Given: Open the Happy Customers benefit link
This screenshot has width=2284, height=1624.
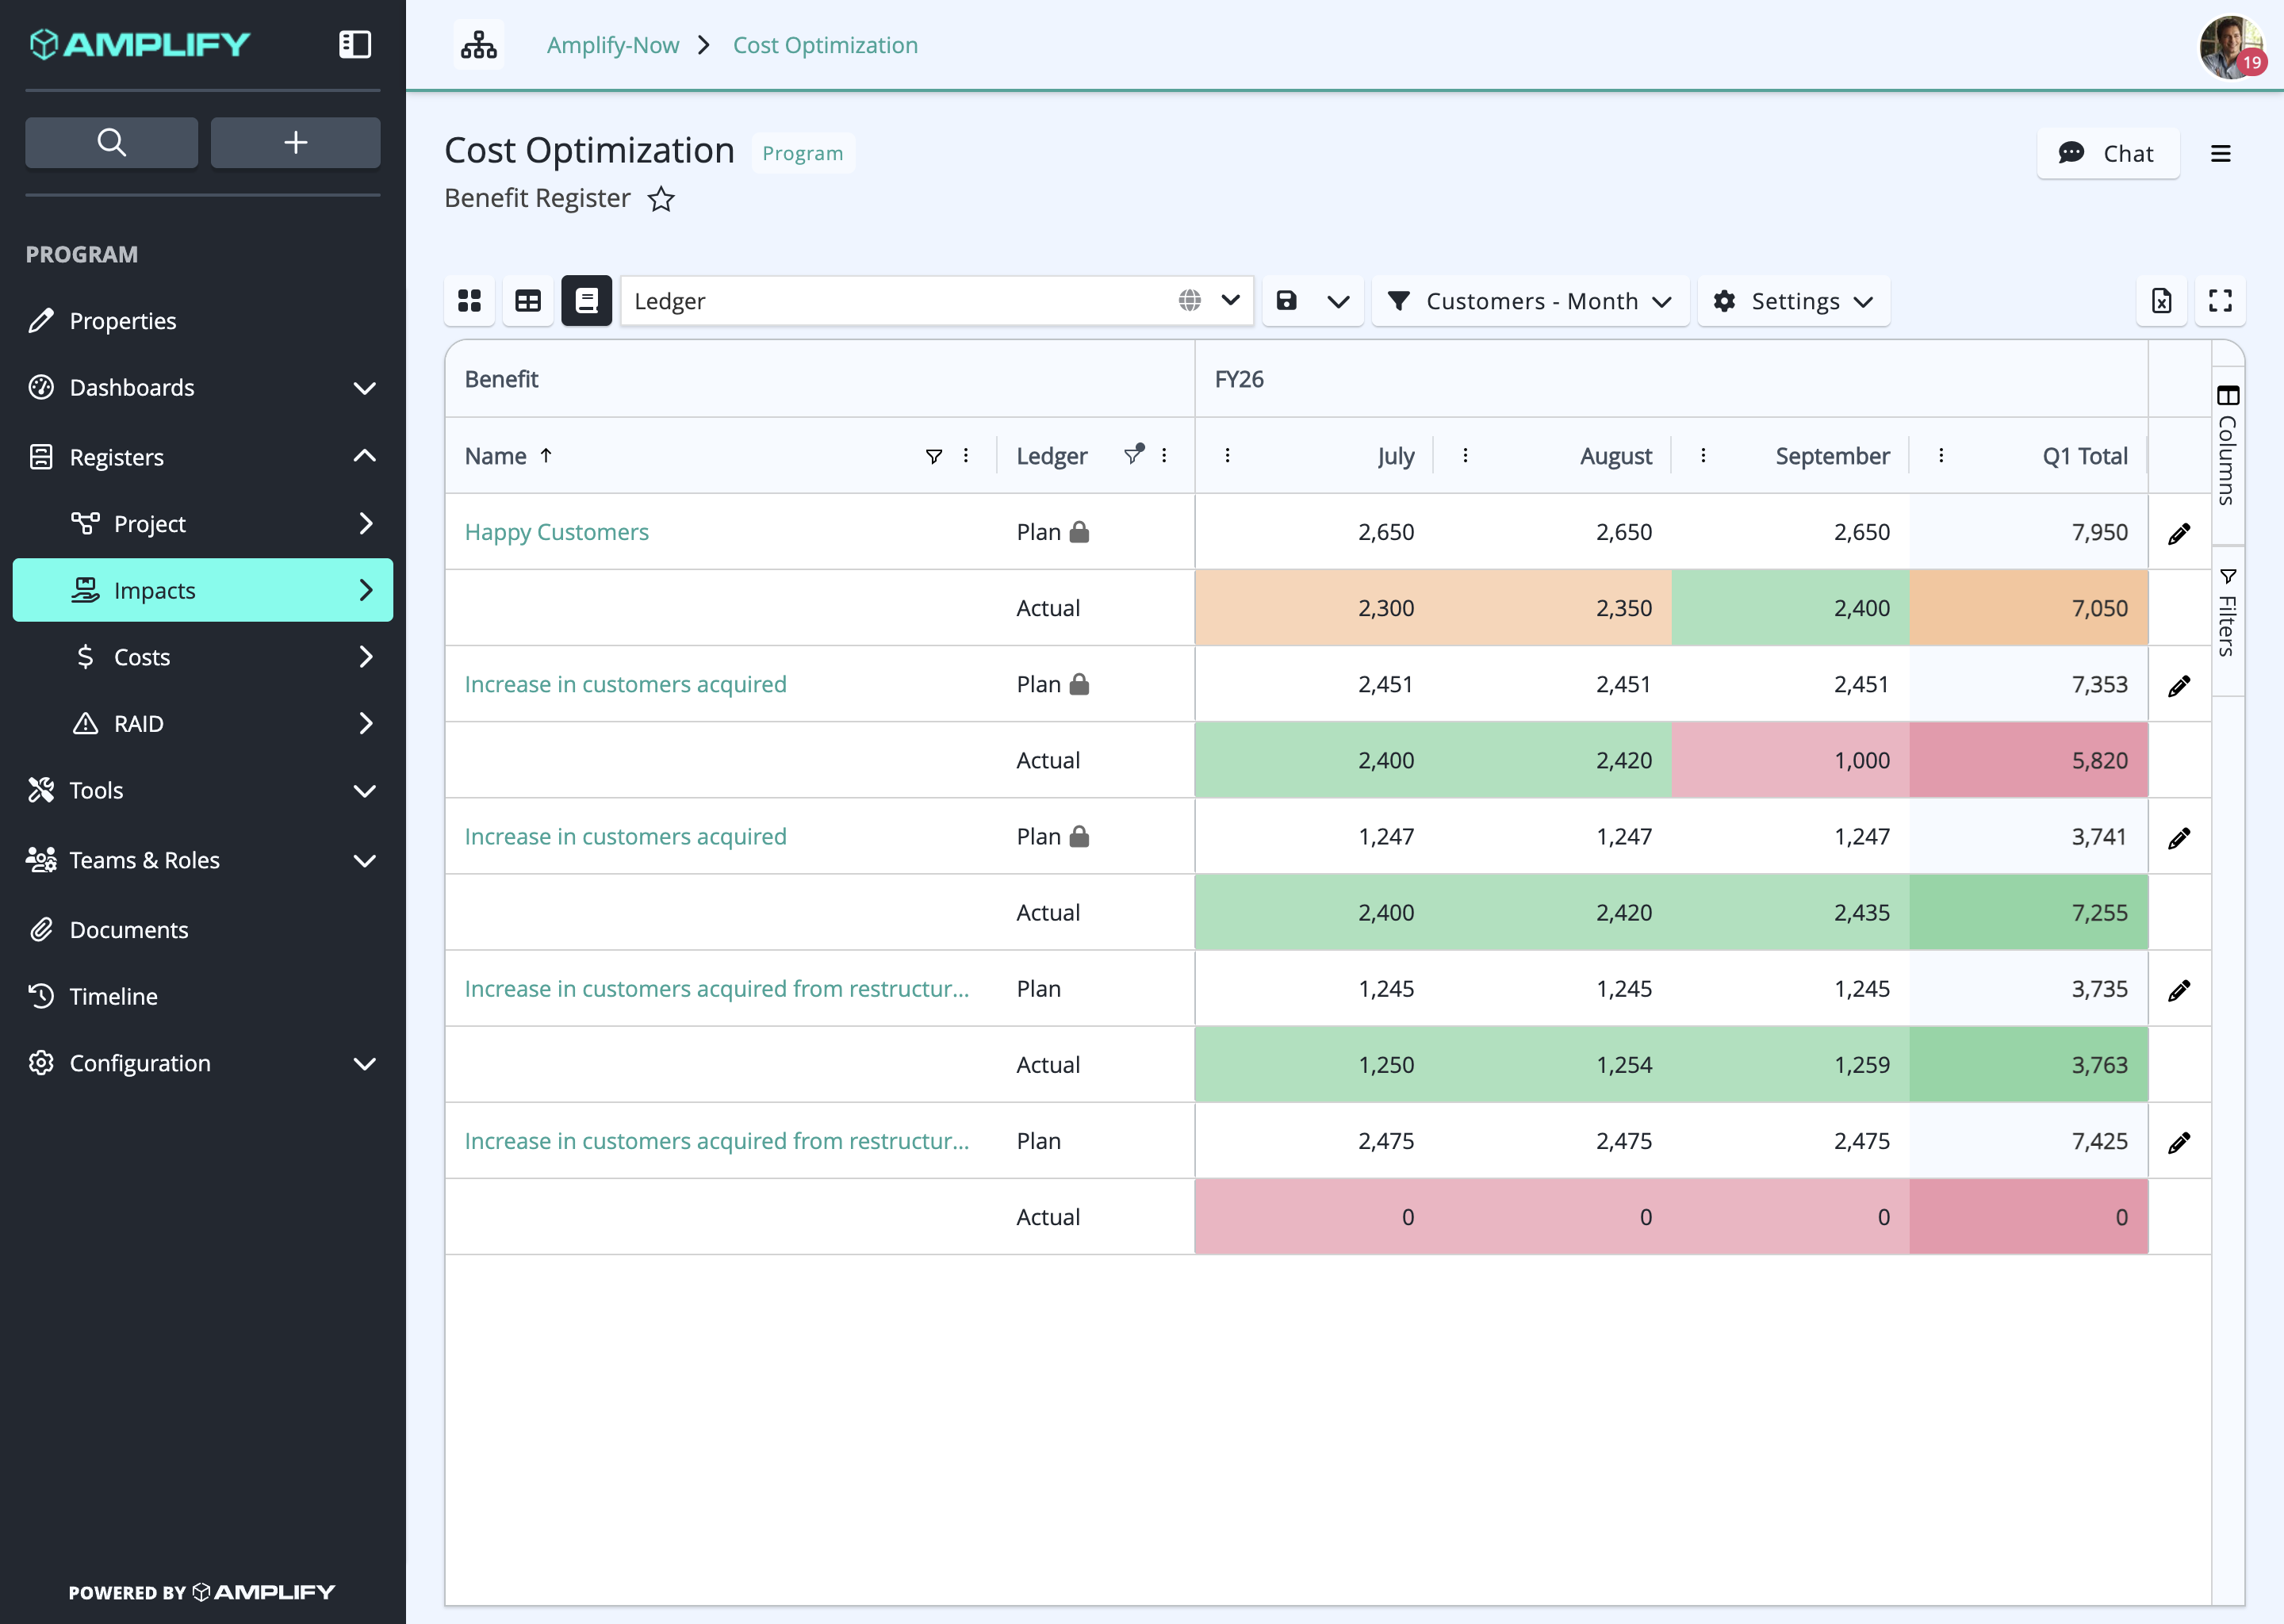Looking at the screenshot, I should pos(556,532).
